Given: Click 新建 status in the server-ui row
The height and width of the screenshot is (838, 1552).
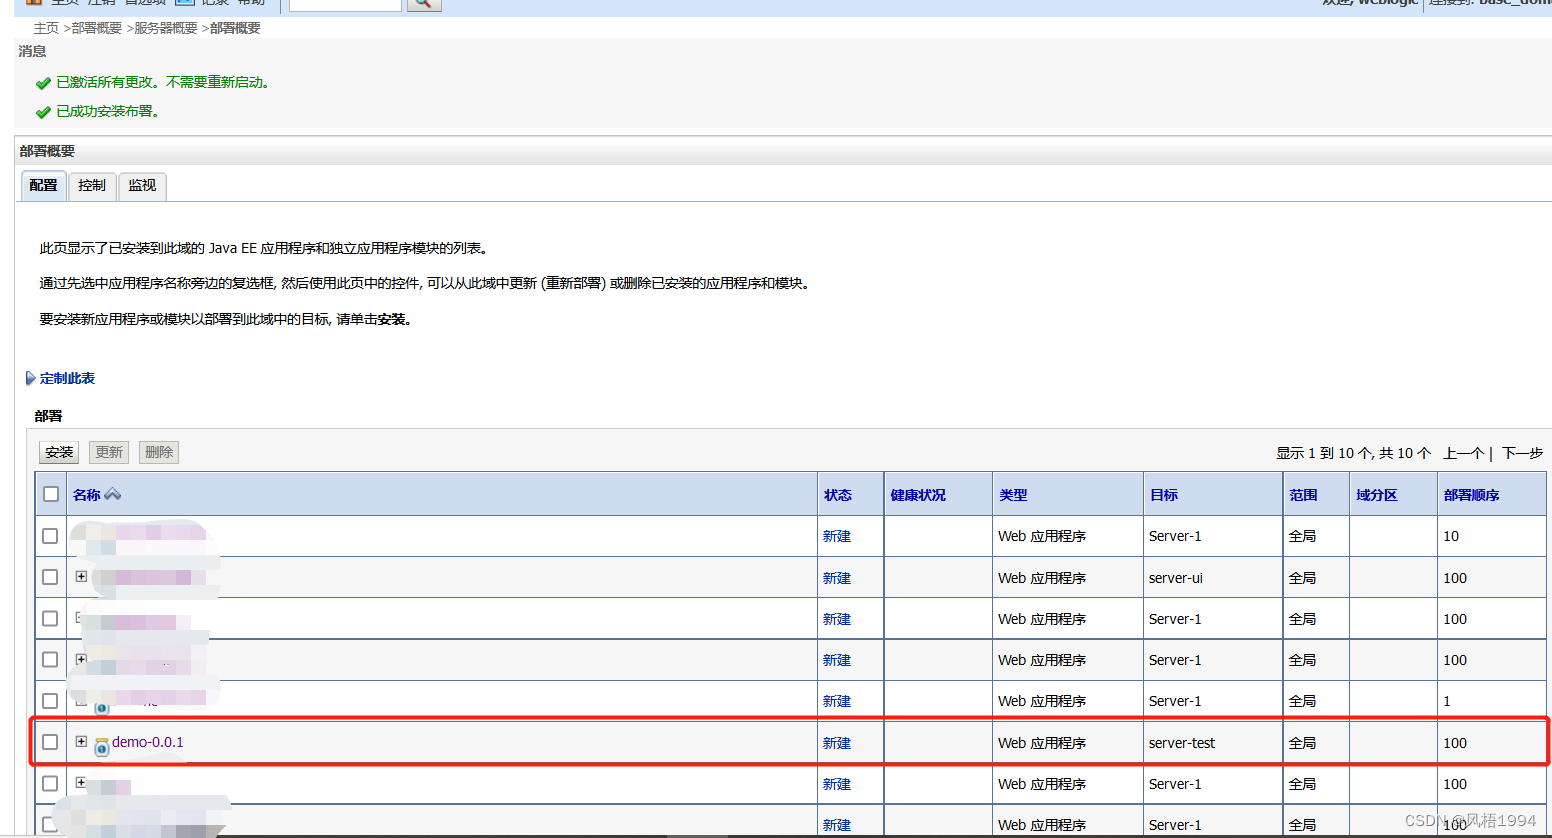Looking at the screenshot, I should pyautogui.click(x=837, y=578).
